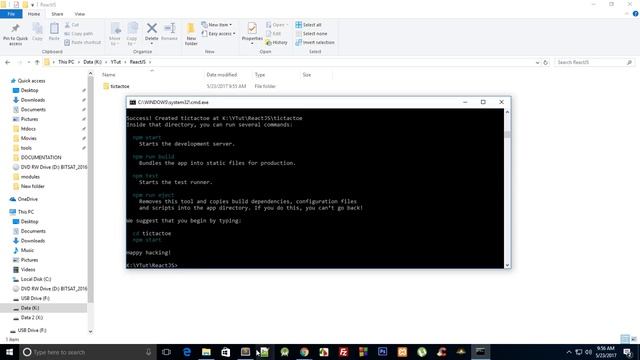The height and width of the screenshot is (360, 640).
Task: Click the Back navigation arrow
Action: (8, 62)
